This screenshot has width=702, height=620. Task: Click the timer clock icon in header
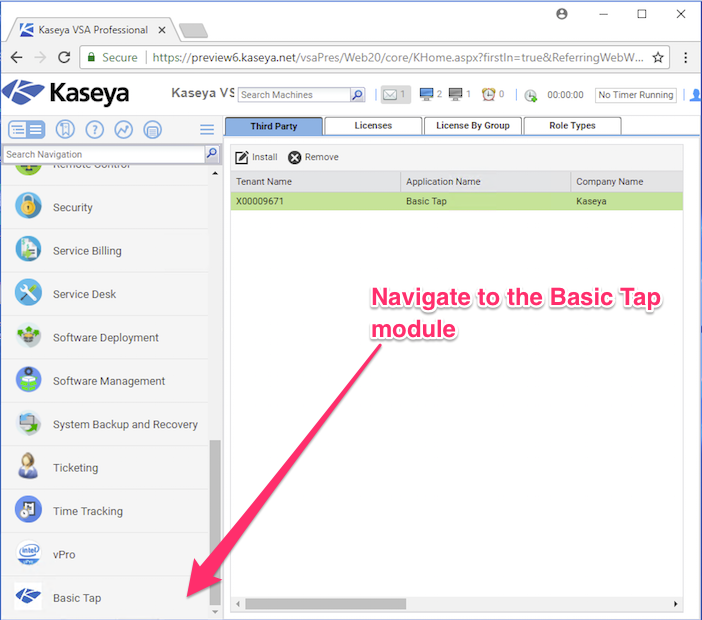(x=531, y=95)
